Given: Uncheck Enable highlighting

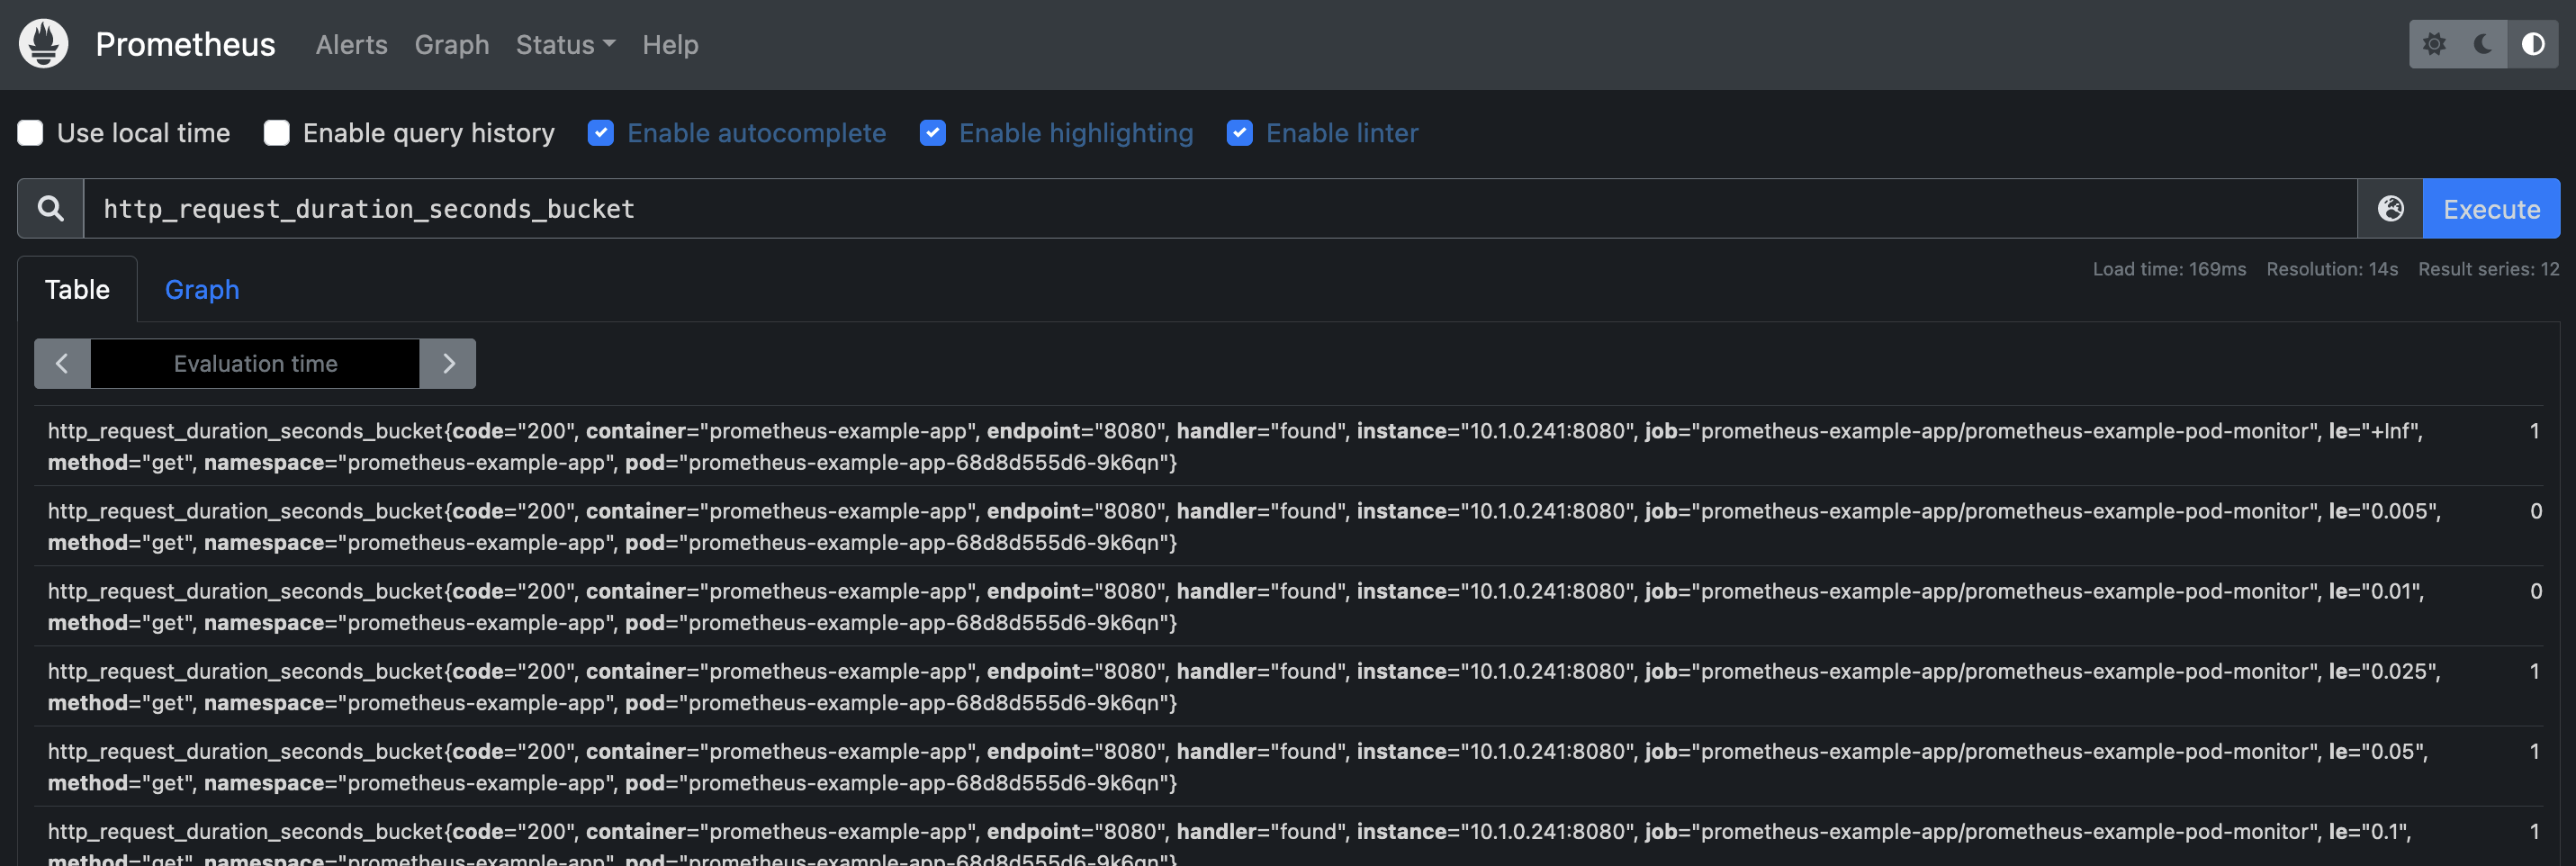Looking at the screenshot, I should 933,133.
